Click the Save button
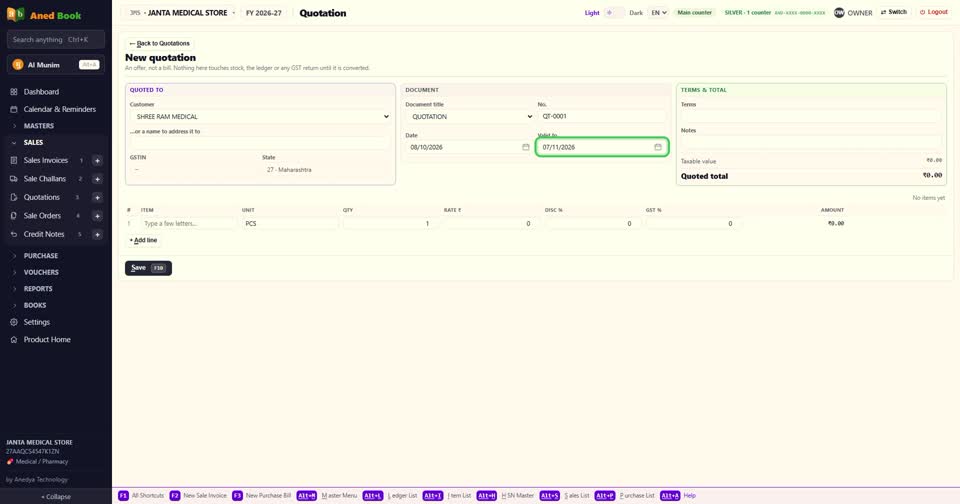Image resolution: width=960 pixels, height=504 pixels. coord(148,268)
